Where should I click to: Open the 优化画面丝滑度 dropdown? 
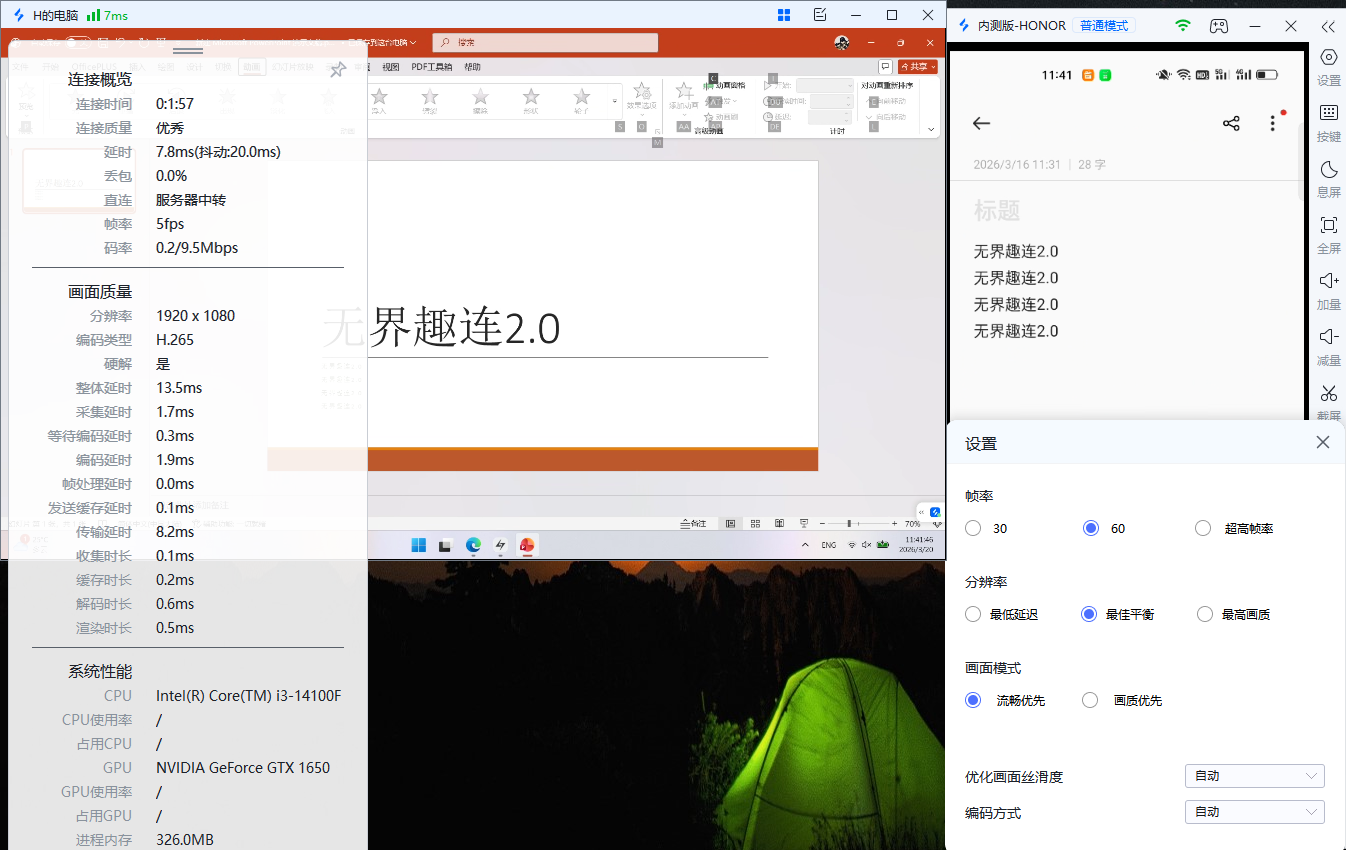pyautogui.click(x=1254, y=775)
